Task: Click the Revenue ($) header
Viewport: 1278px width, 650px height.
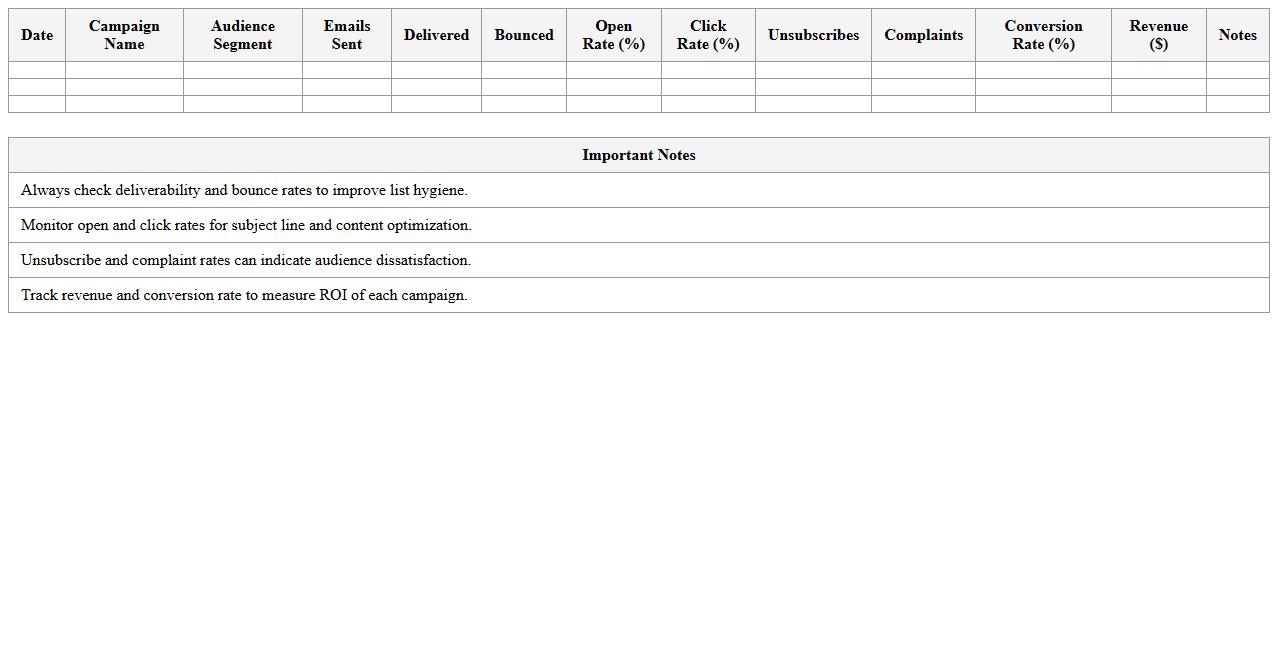Action: [x=1158, y=35]
